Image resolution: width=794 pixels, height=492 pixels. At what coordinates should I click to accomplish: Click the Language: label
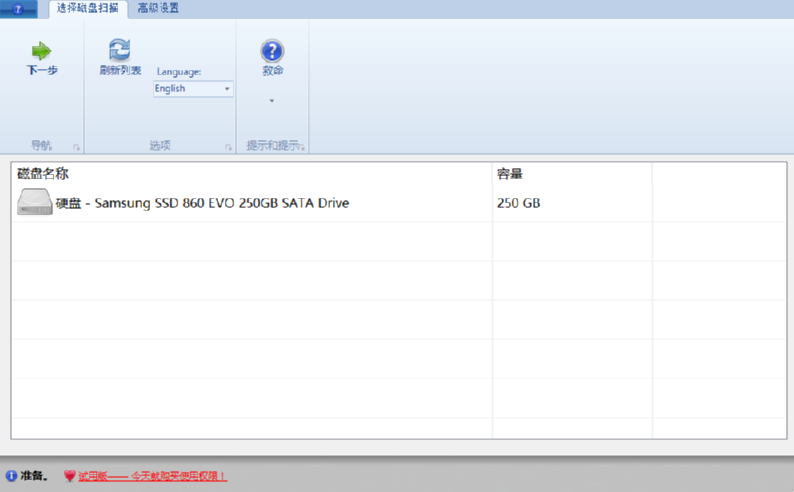[179, 72]
